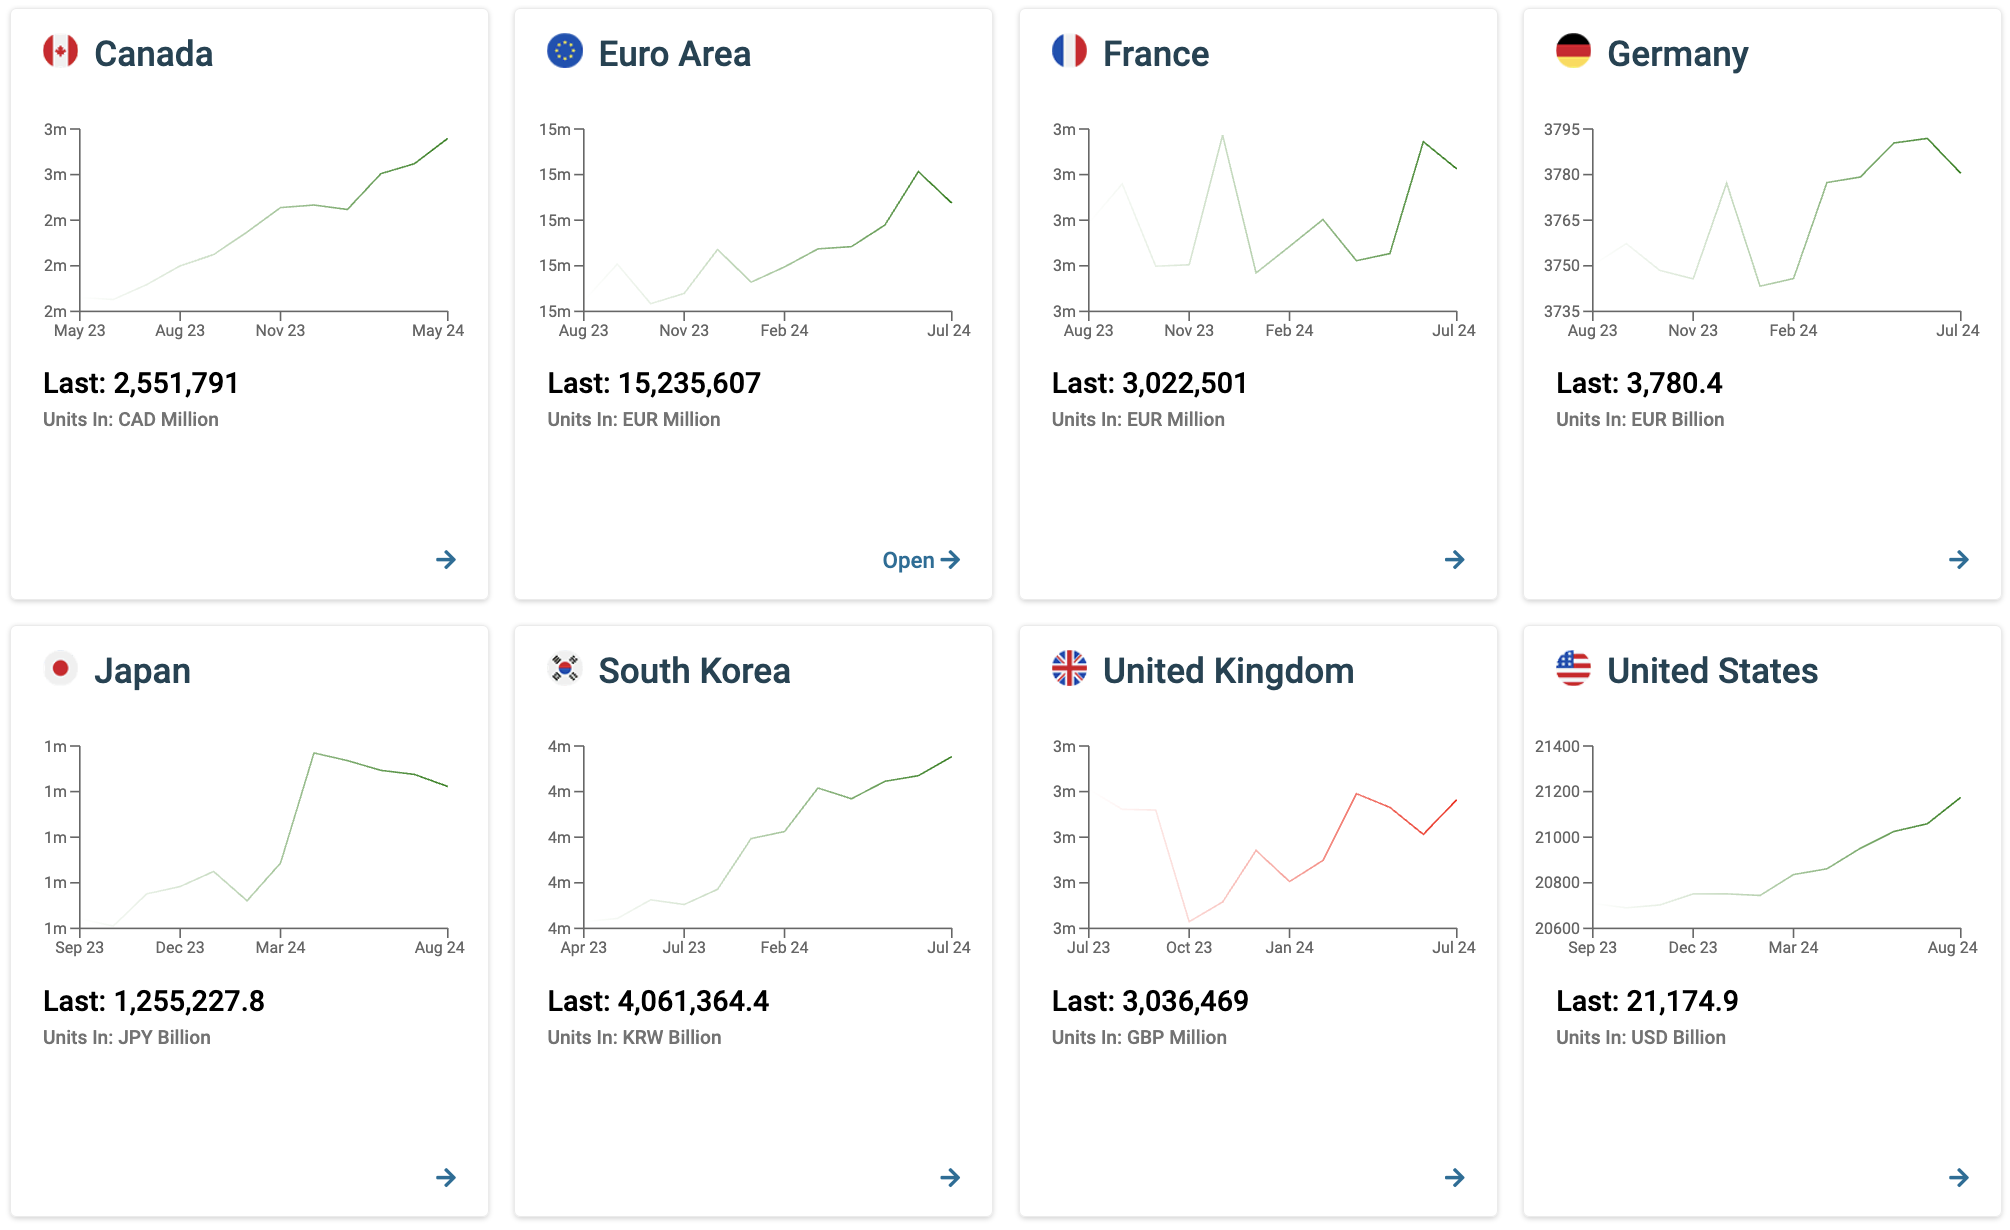Open the United Kingdom heading
The height and width of the screenshot is (1230, 2010).
tap(1228, 671)
